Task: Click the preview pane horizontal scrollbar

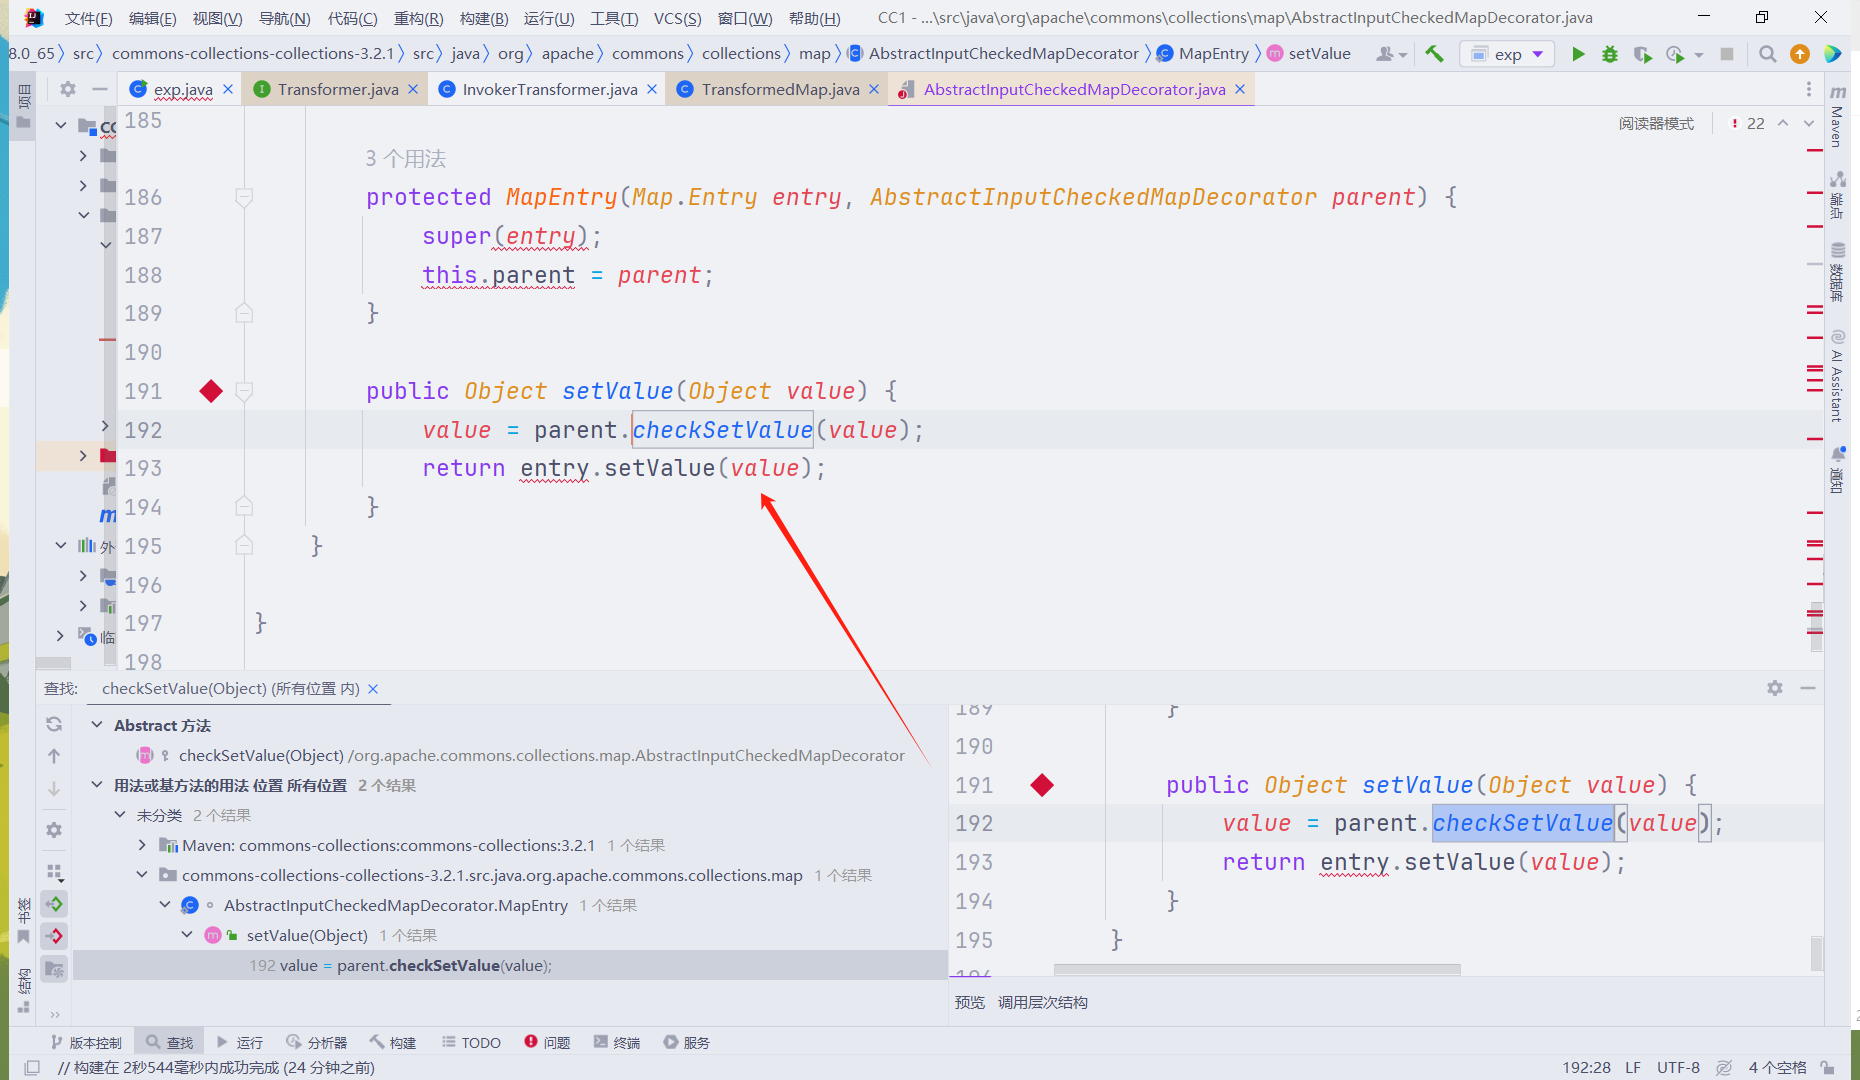Action: click(1257, 969)
